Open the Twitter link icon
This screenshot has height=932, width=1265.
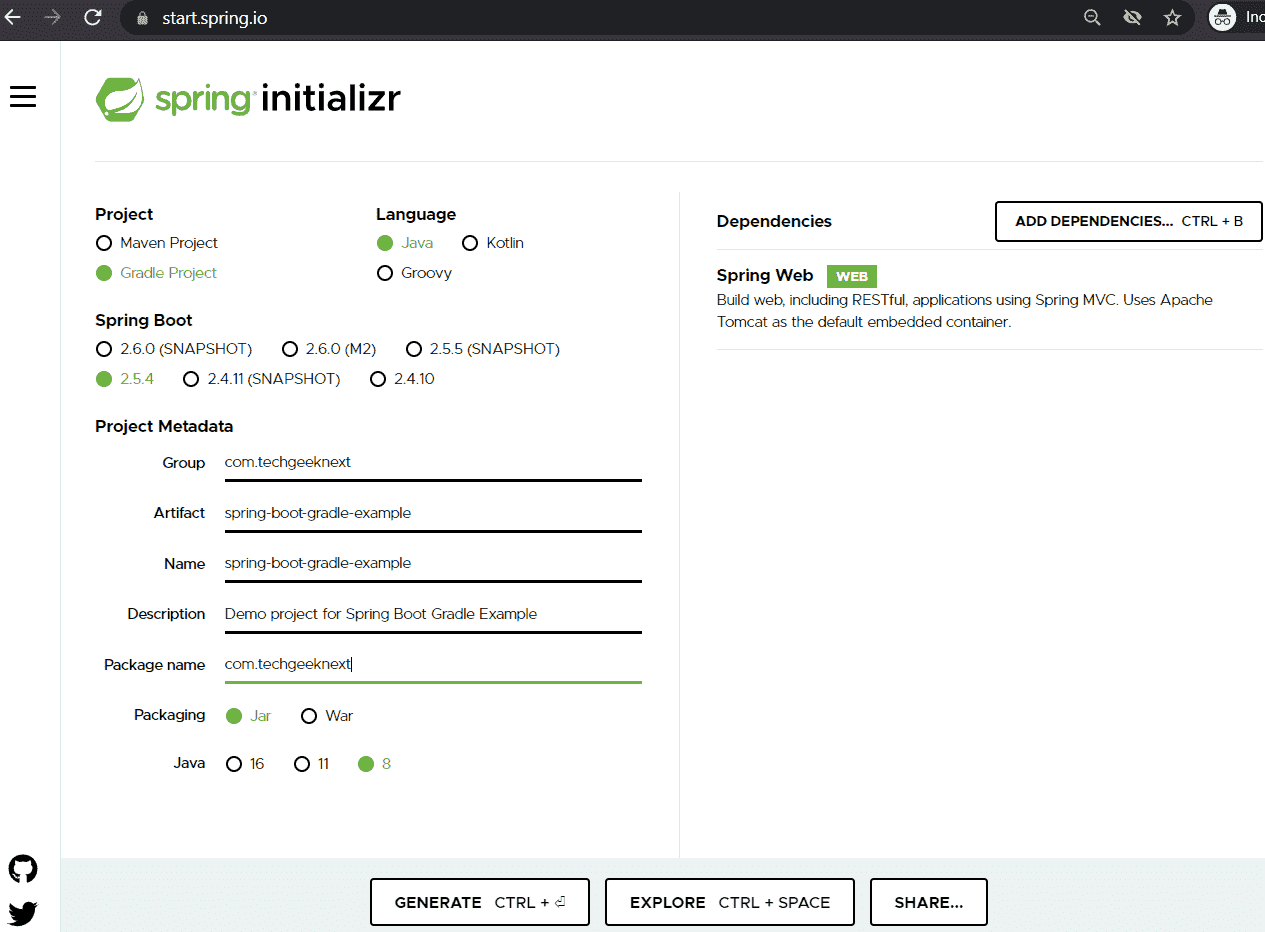point(23,912)
